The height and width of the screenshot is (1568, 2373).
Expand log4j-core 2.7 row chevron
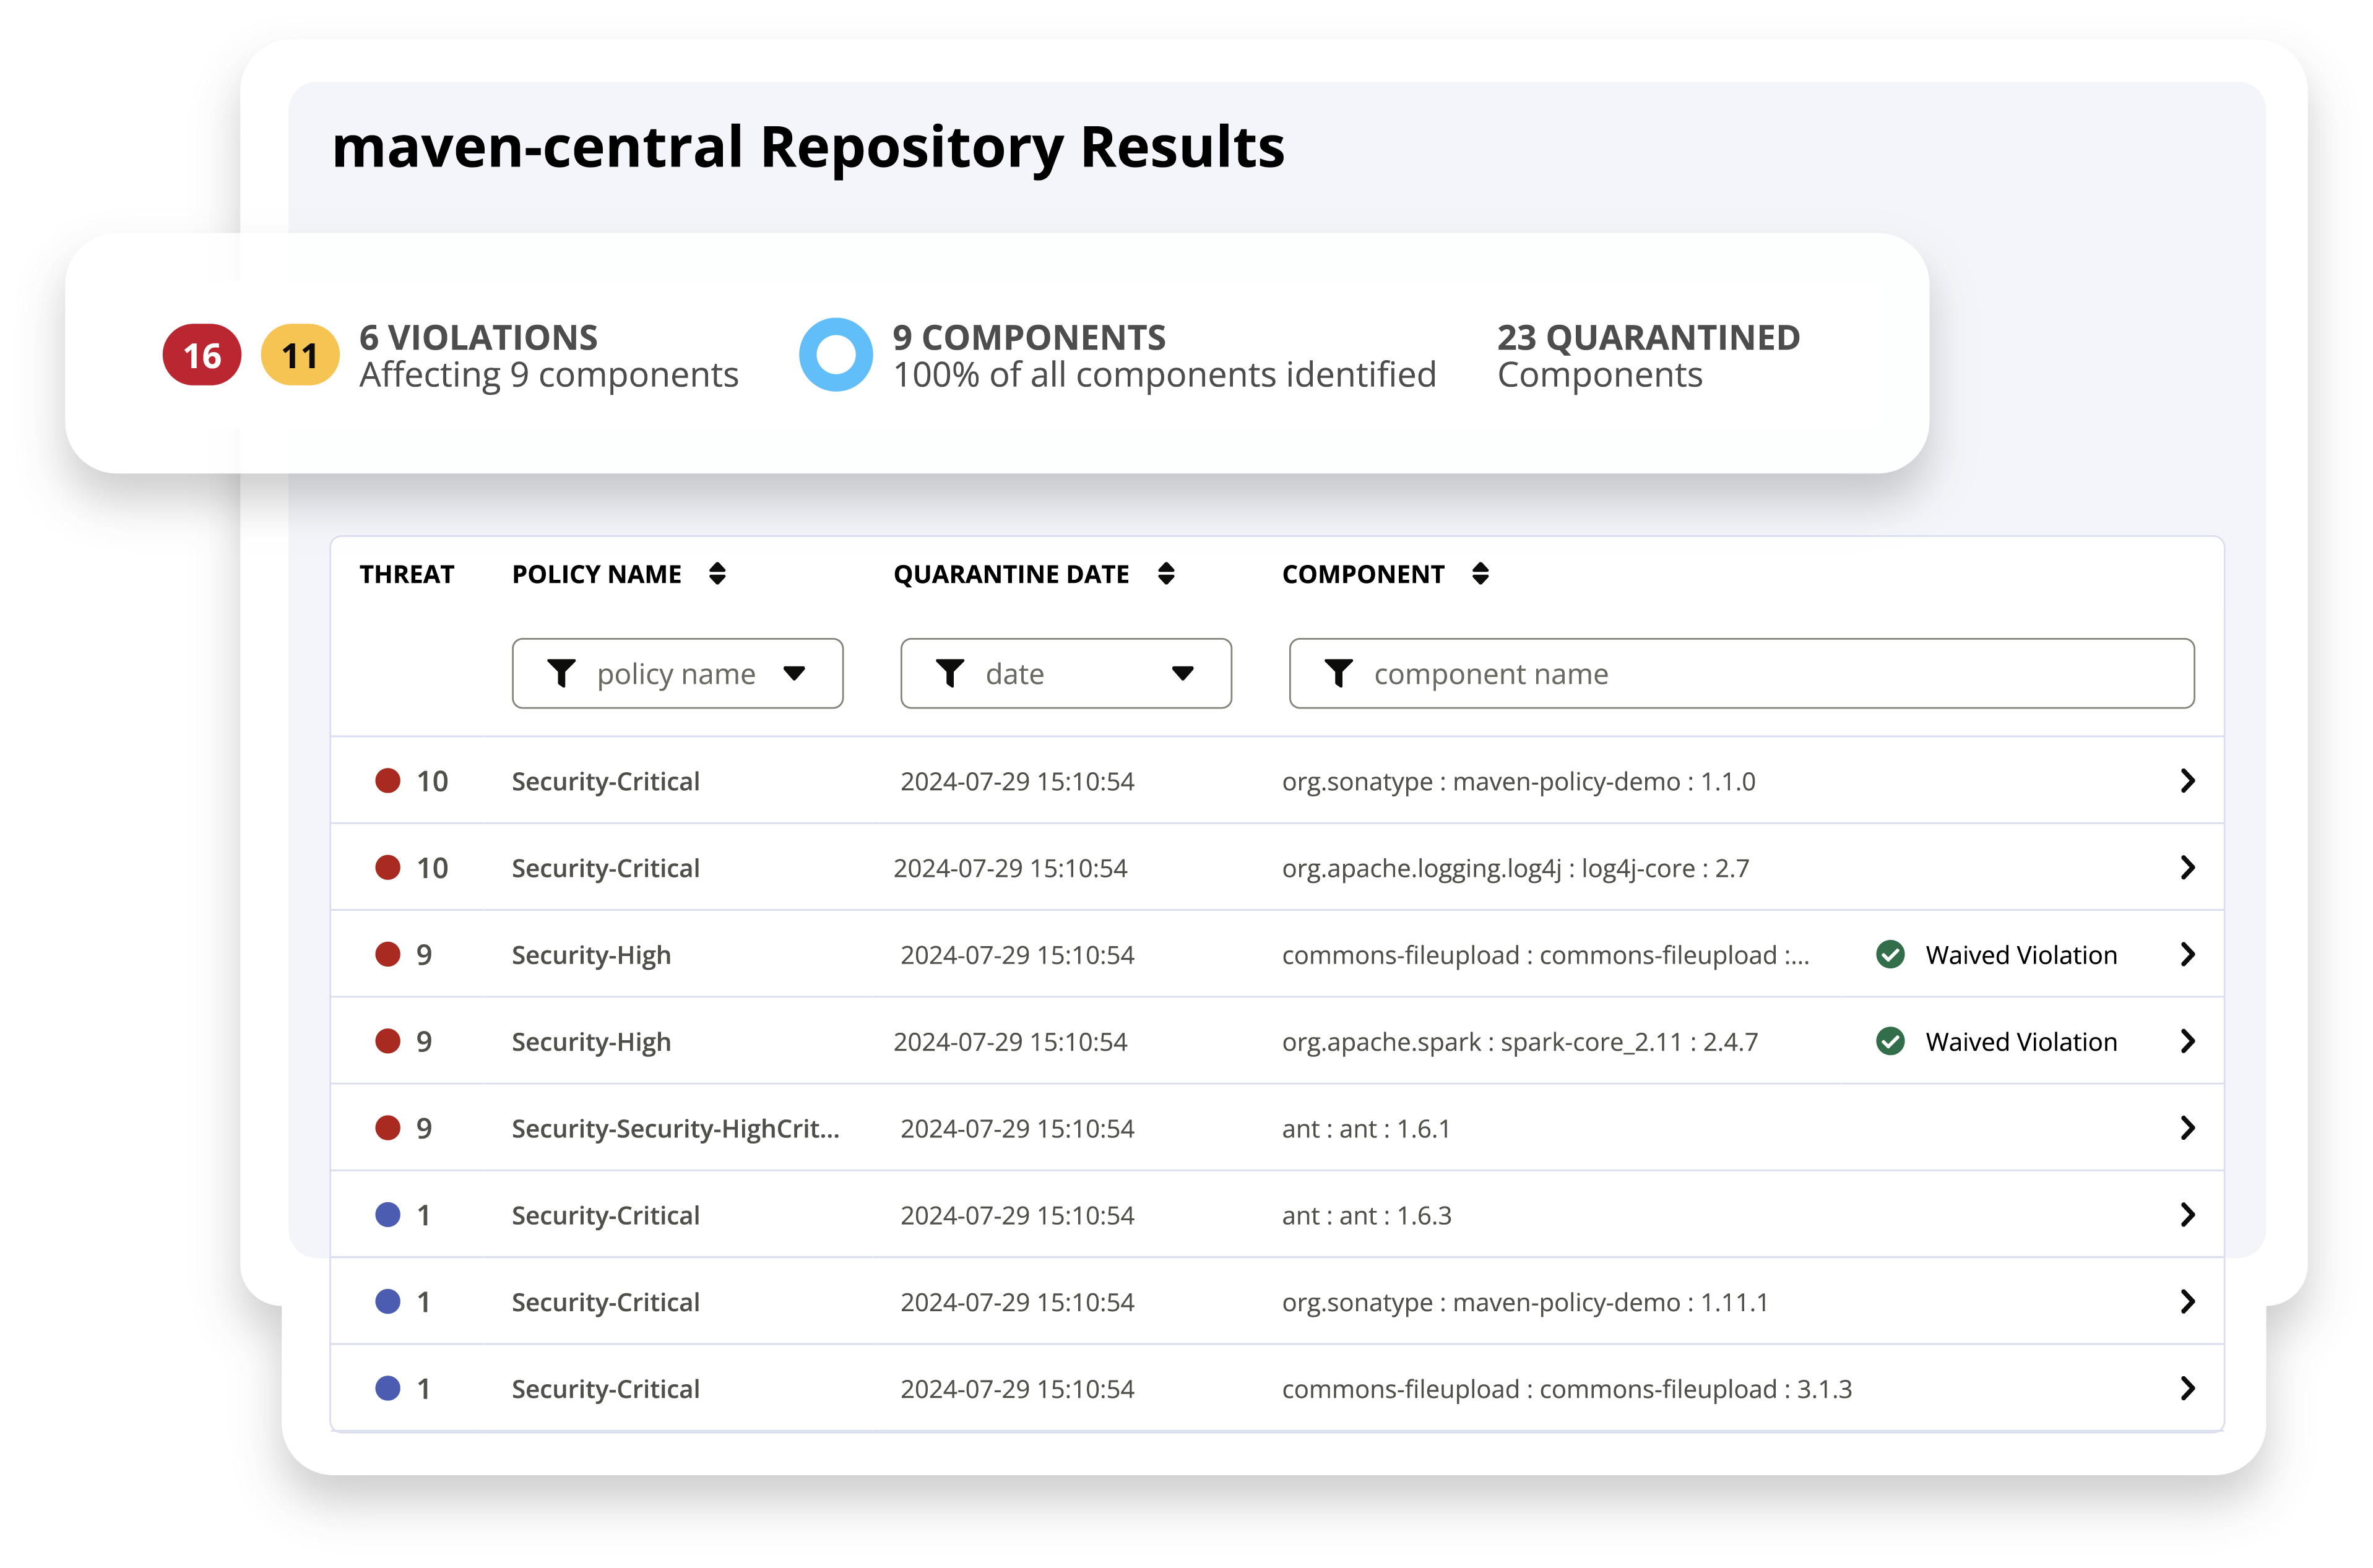click(x=2187, y=868)
